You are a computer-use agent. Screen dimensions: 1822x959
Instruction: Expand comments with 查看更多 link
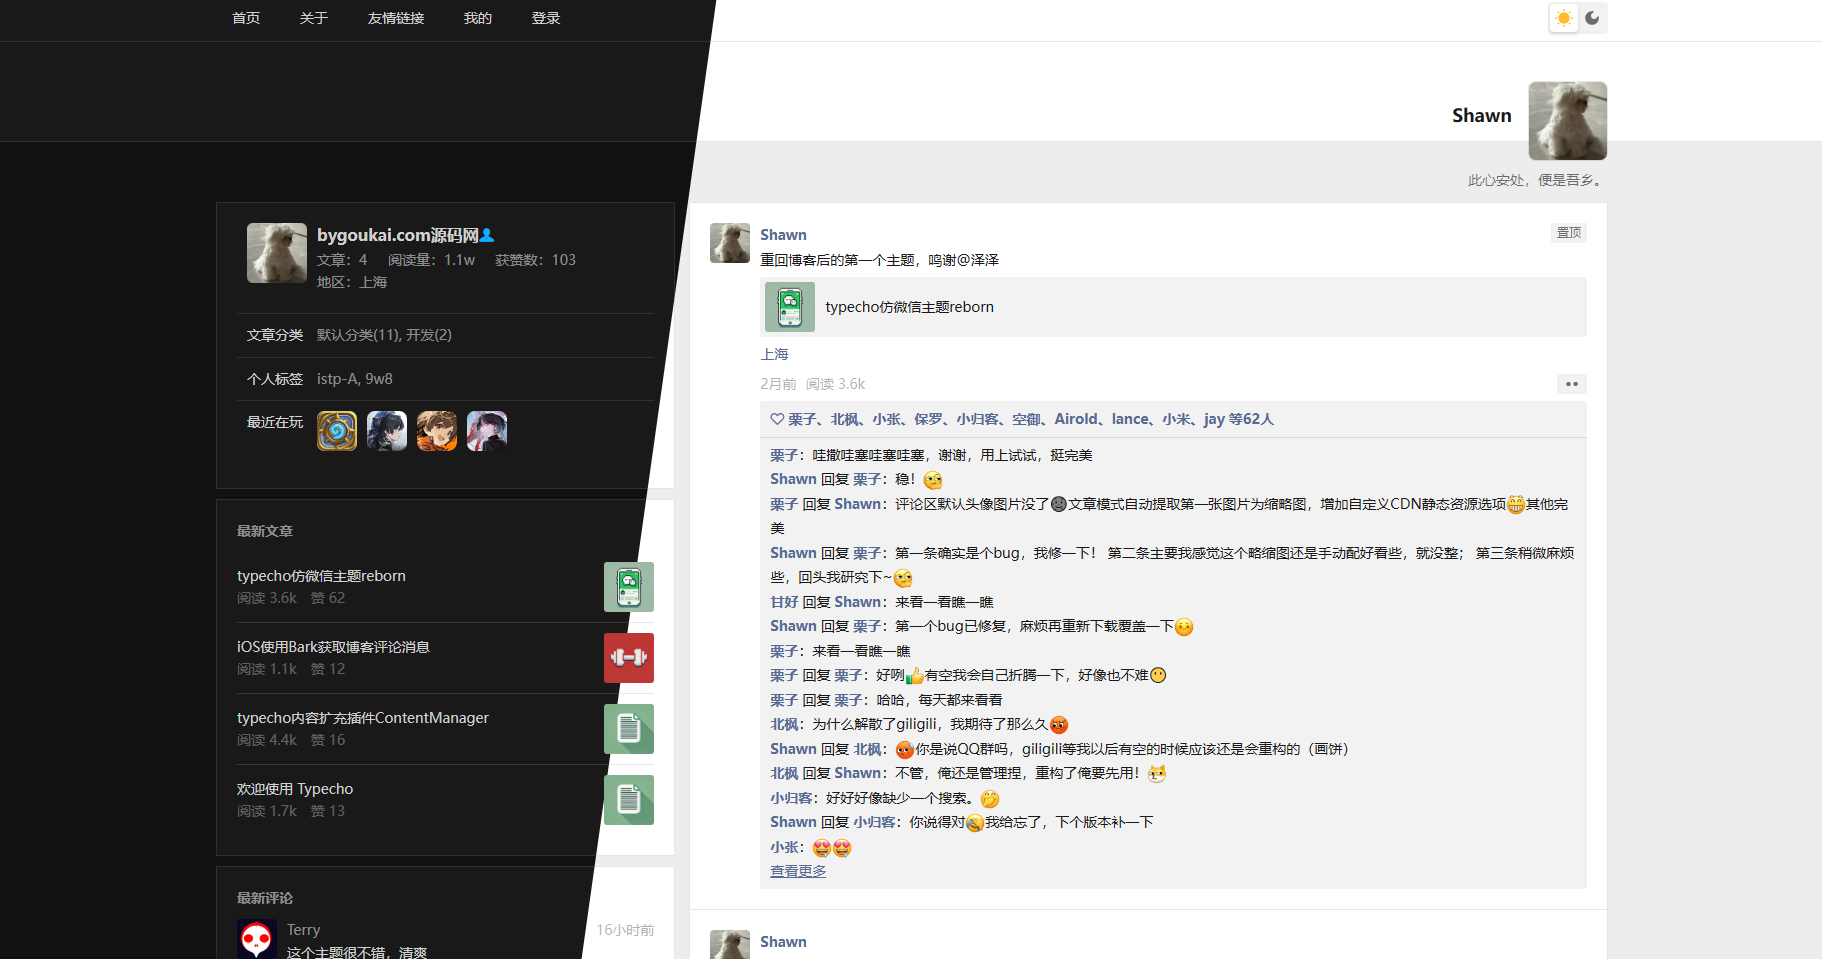coord(798,871)
